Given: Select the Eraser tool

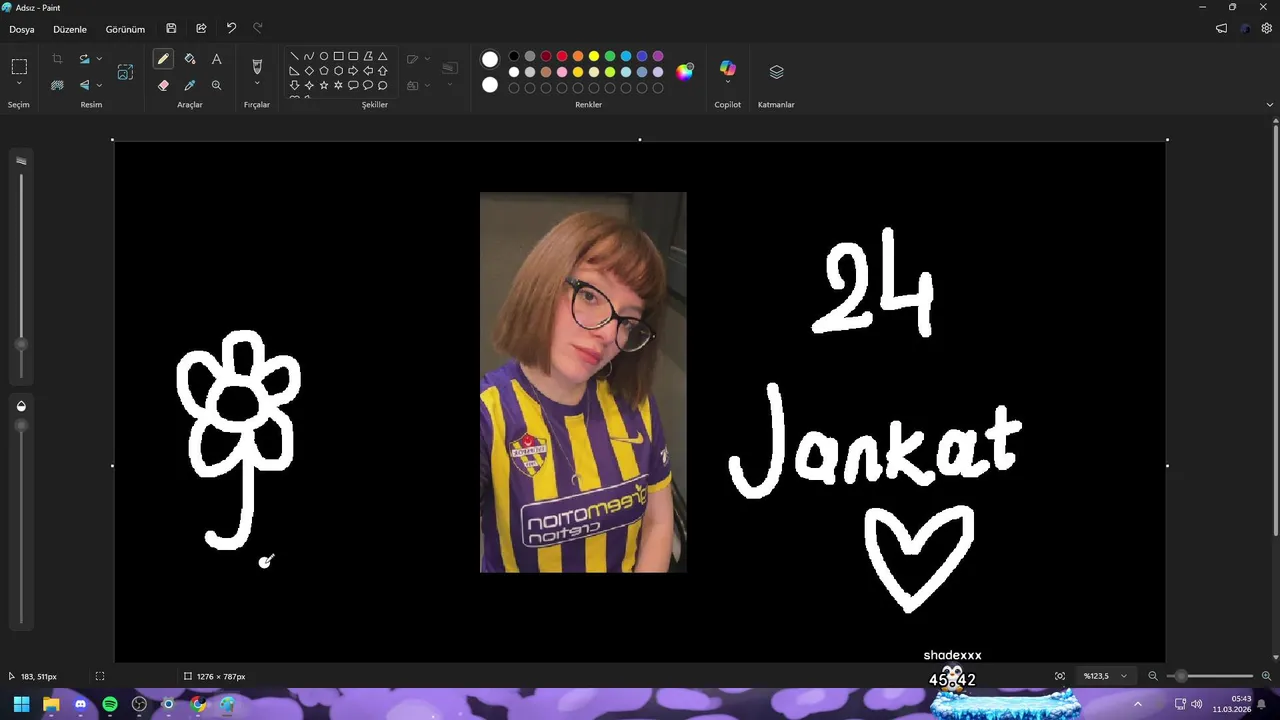Looking at the screenshot, I should pos(163,85).
